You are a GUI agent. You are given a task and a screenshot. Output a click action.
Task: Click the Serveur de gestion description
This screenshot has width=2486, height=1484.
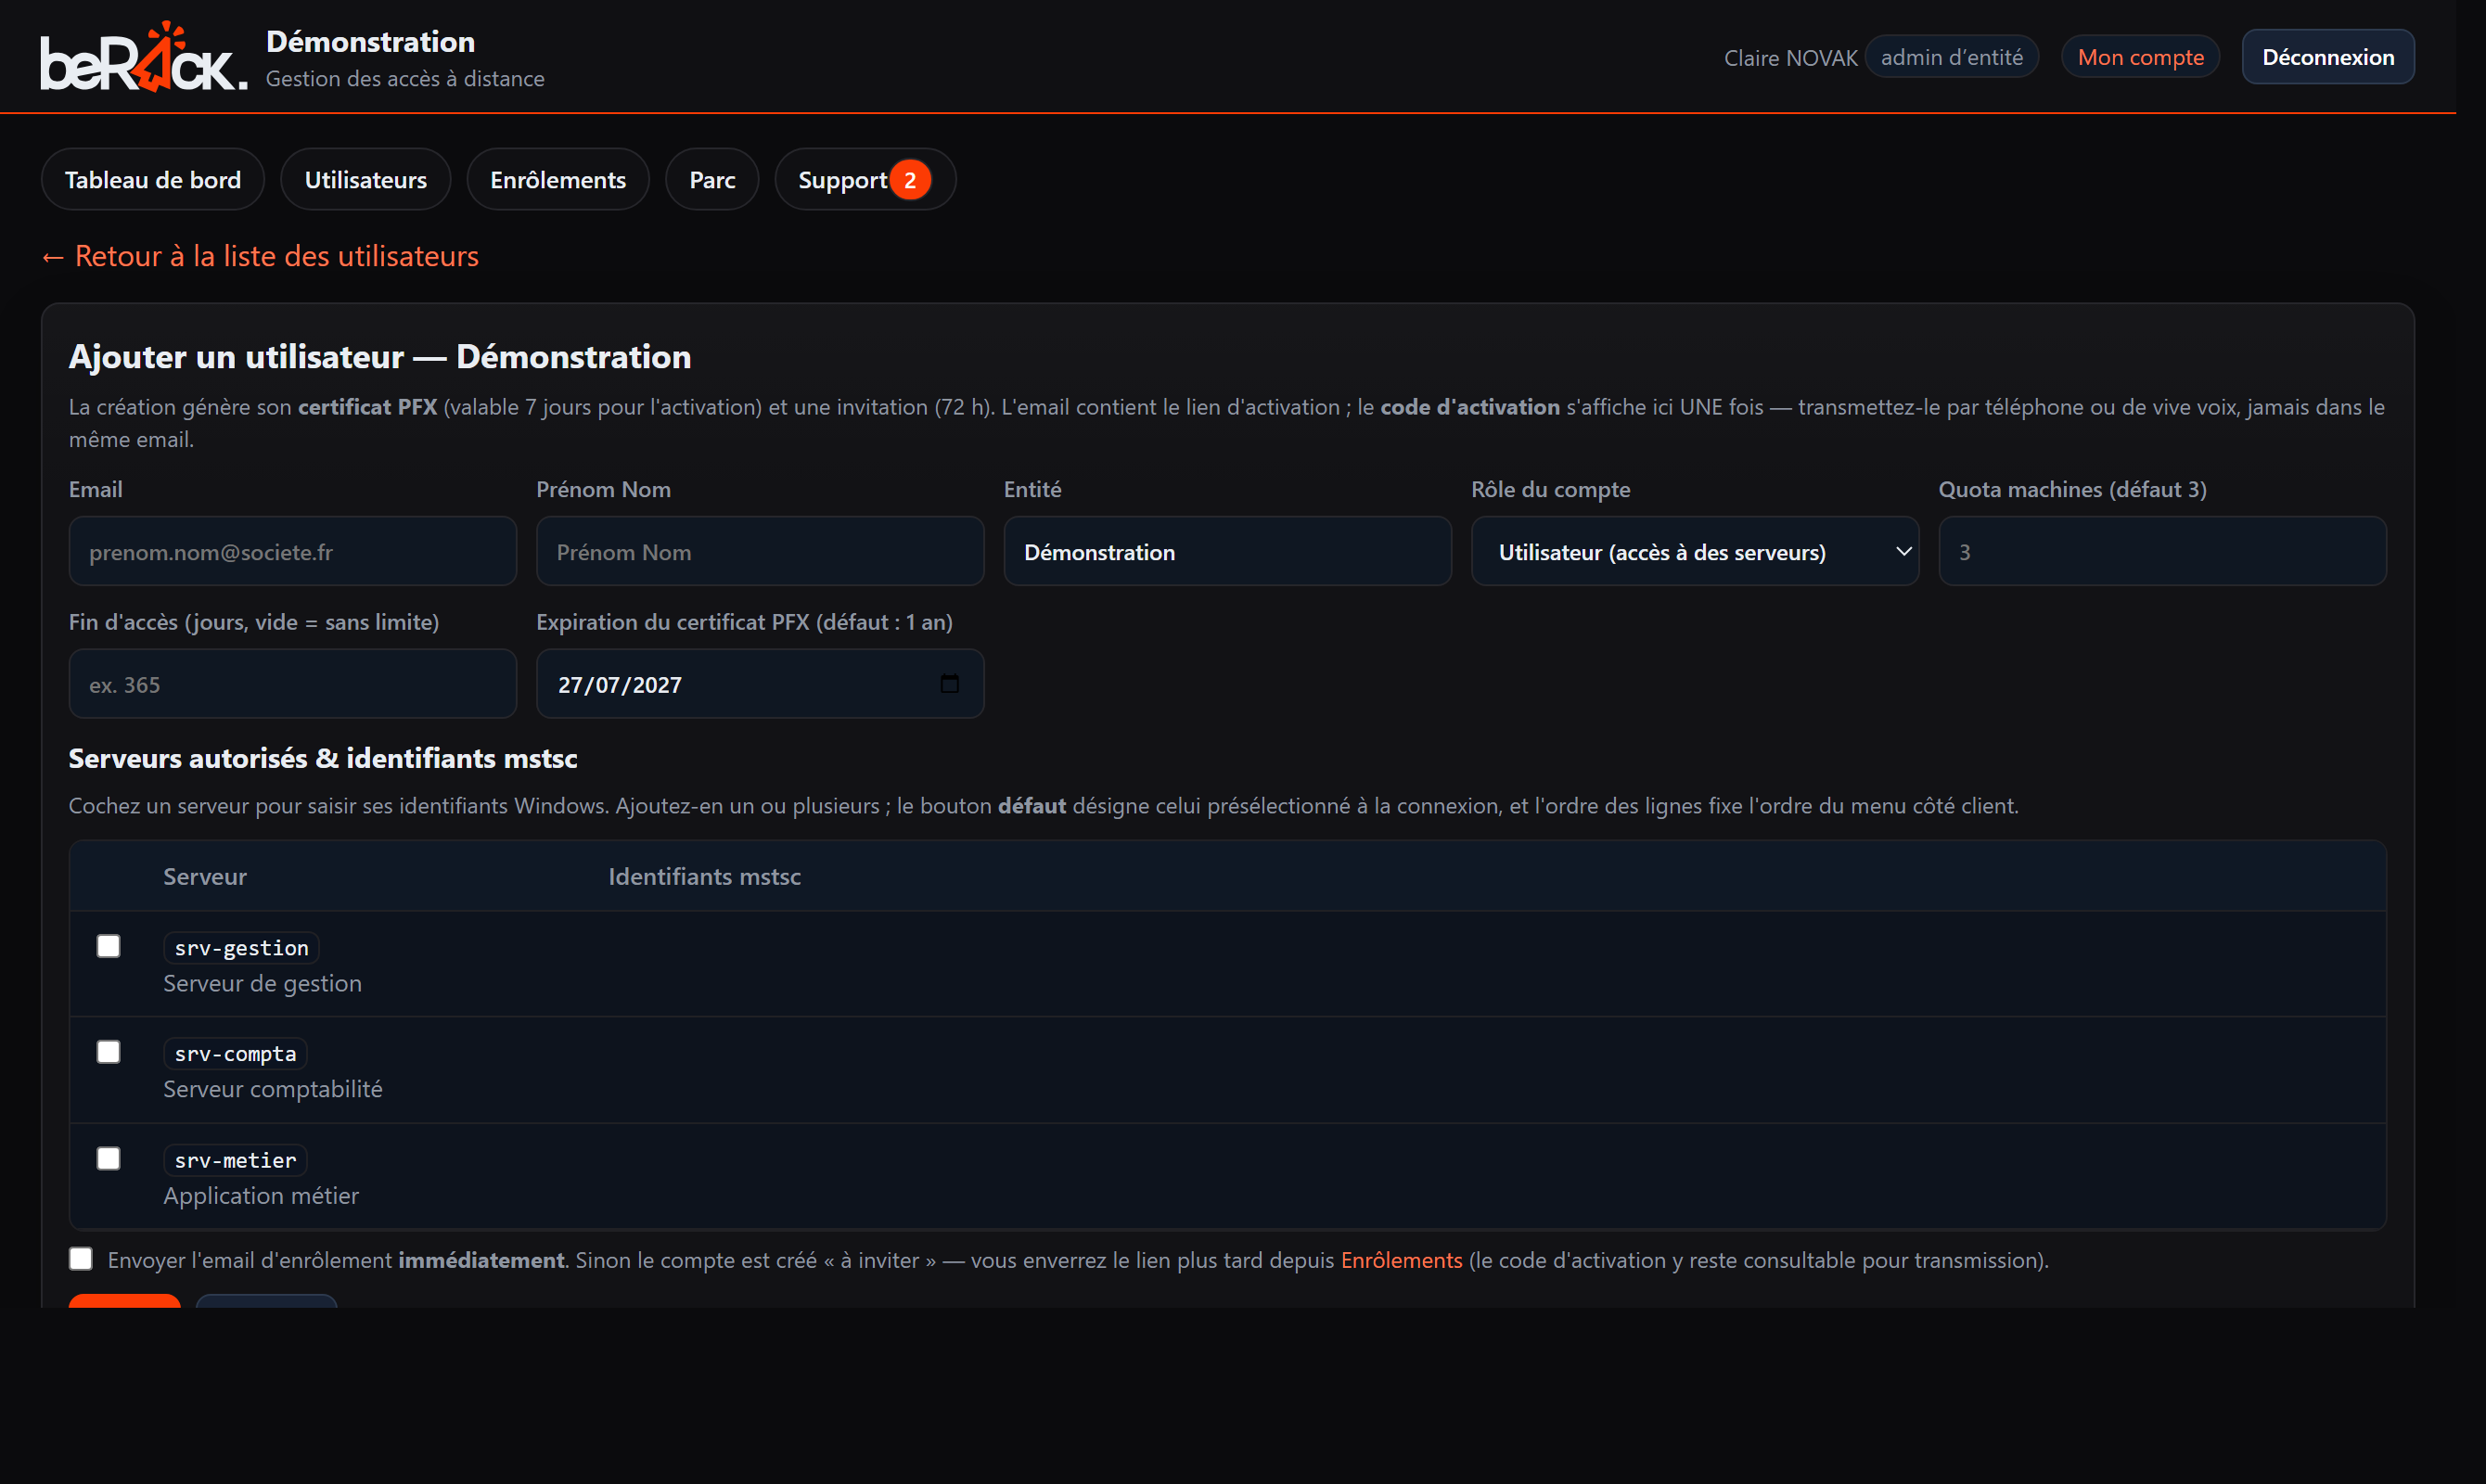pos(262,983)
